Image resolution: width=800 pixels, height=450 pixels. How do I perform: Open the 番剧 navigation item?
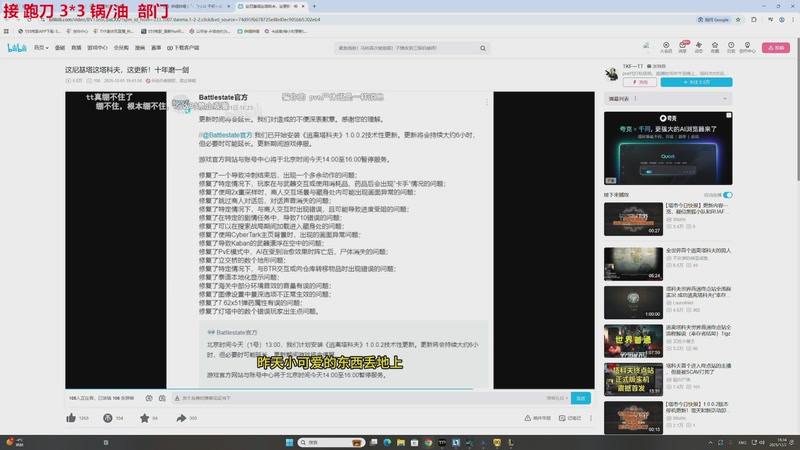[60, 48]
